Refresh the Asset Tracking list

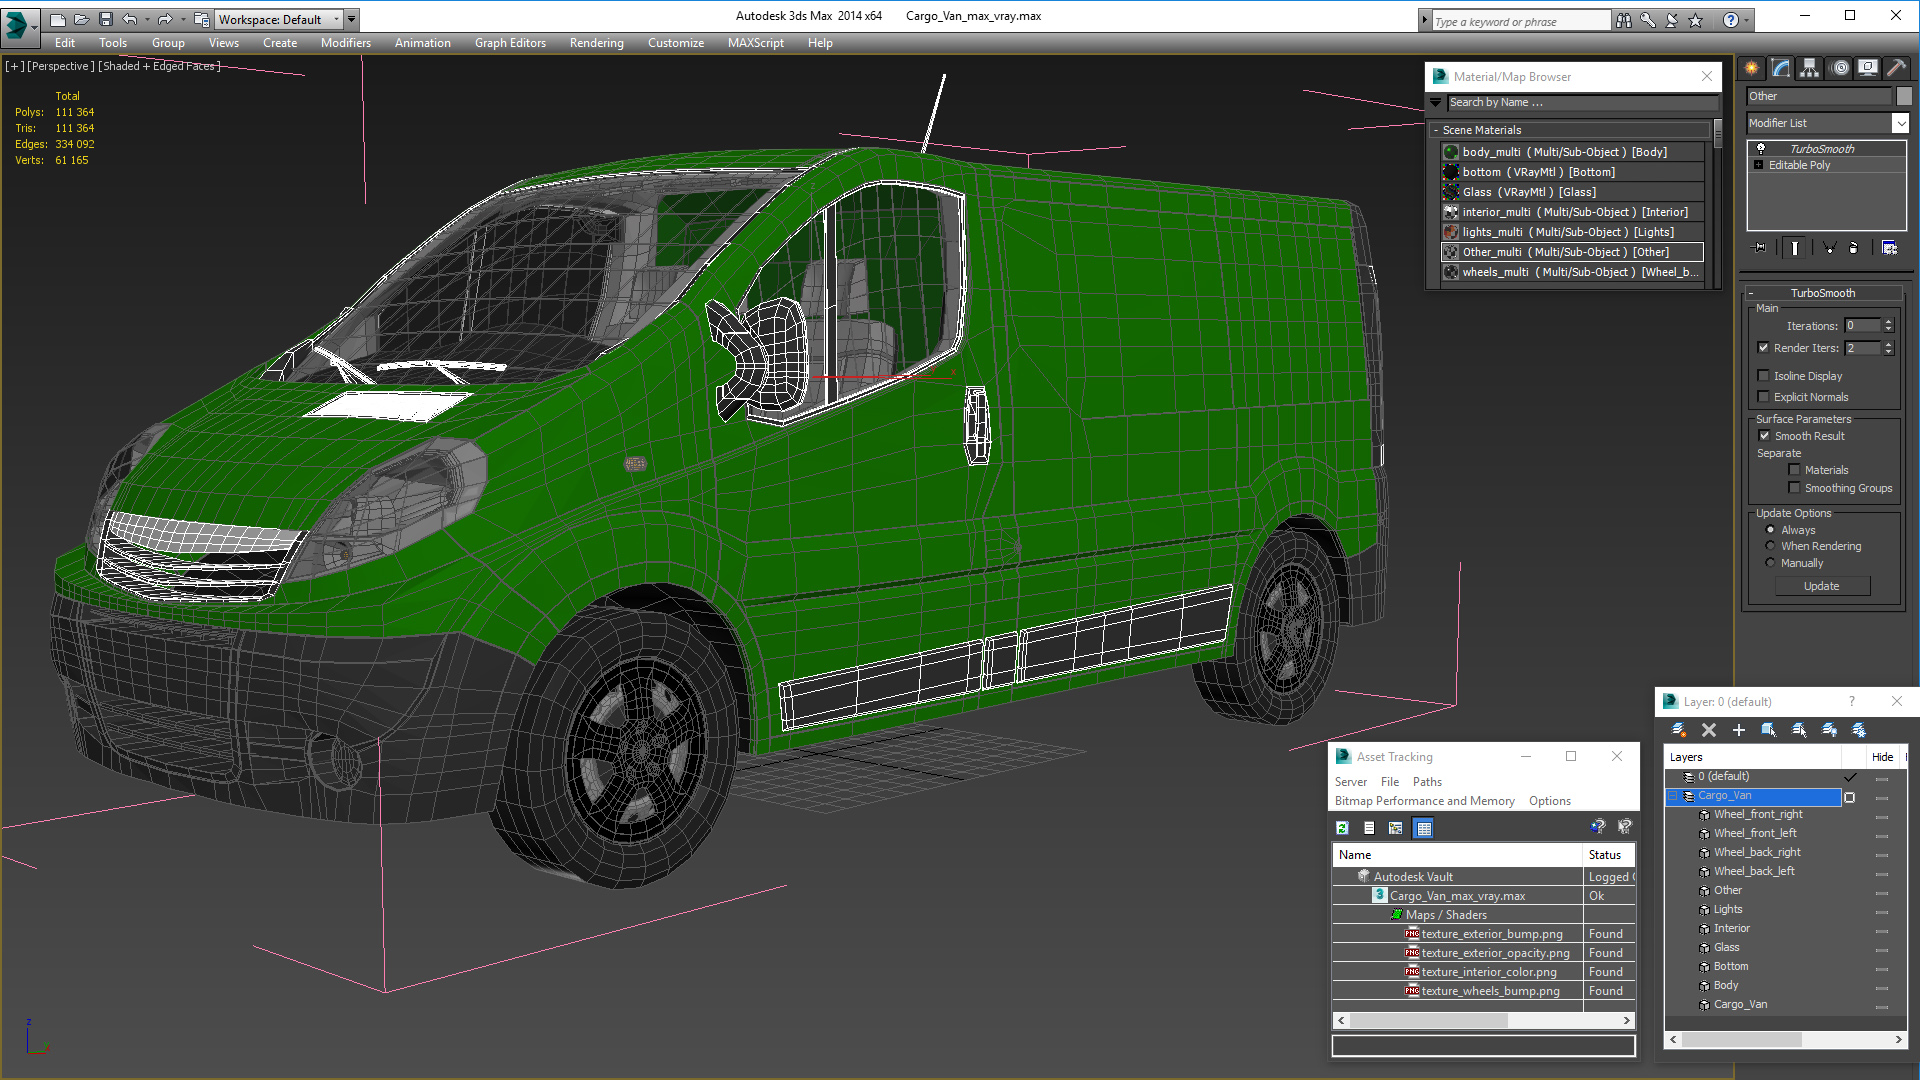click(1343, 828)
